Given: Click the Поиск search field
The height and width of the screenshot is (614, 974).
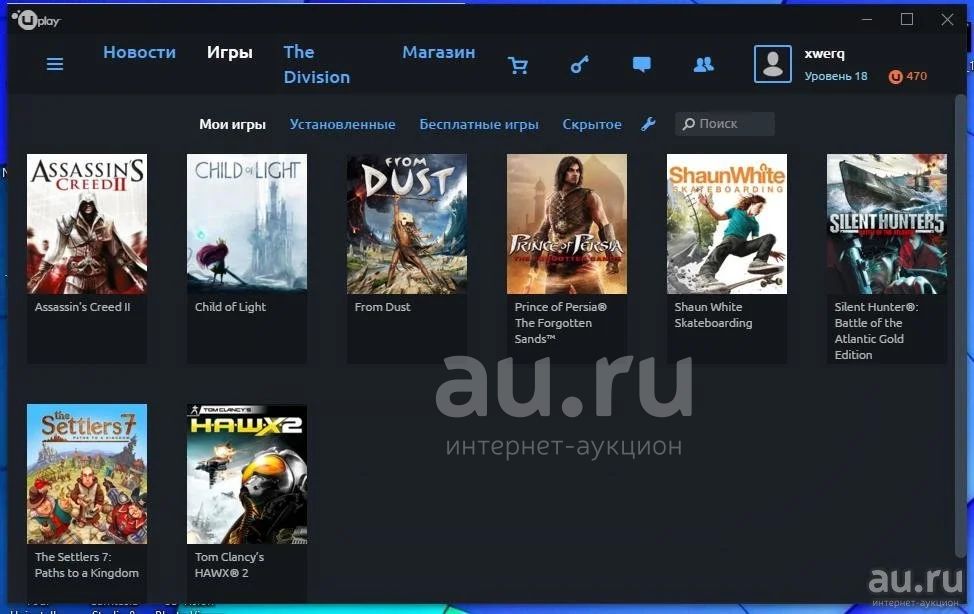Looking at the screenshot, I should [725, 124].
